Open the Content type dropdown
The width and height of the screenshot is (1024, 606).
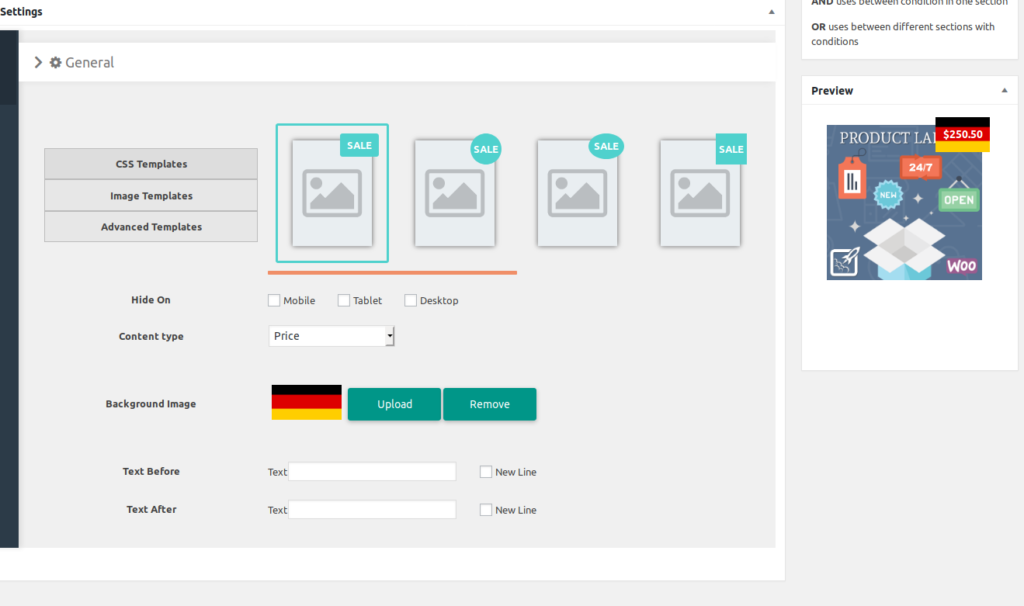(x=332, y=336)
